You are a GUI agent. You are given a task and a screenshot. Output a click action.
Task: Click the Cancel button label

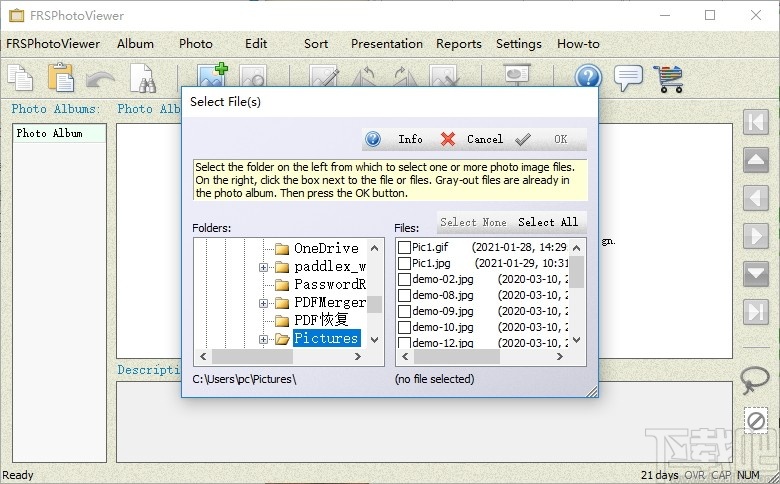point(485,139)
